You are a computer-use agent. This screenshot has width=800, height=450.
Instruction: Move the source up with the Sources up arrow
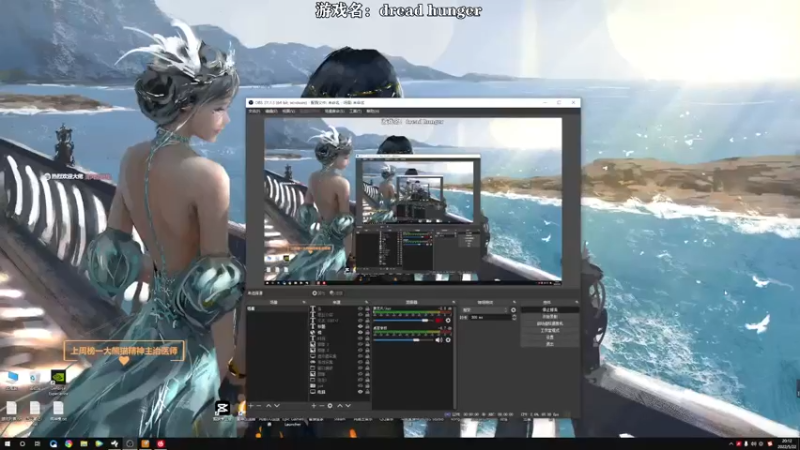(340, 406)
